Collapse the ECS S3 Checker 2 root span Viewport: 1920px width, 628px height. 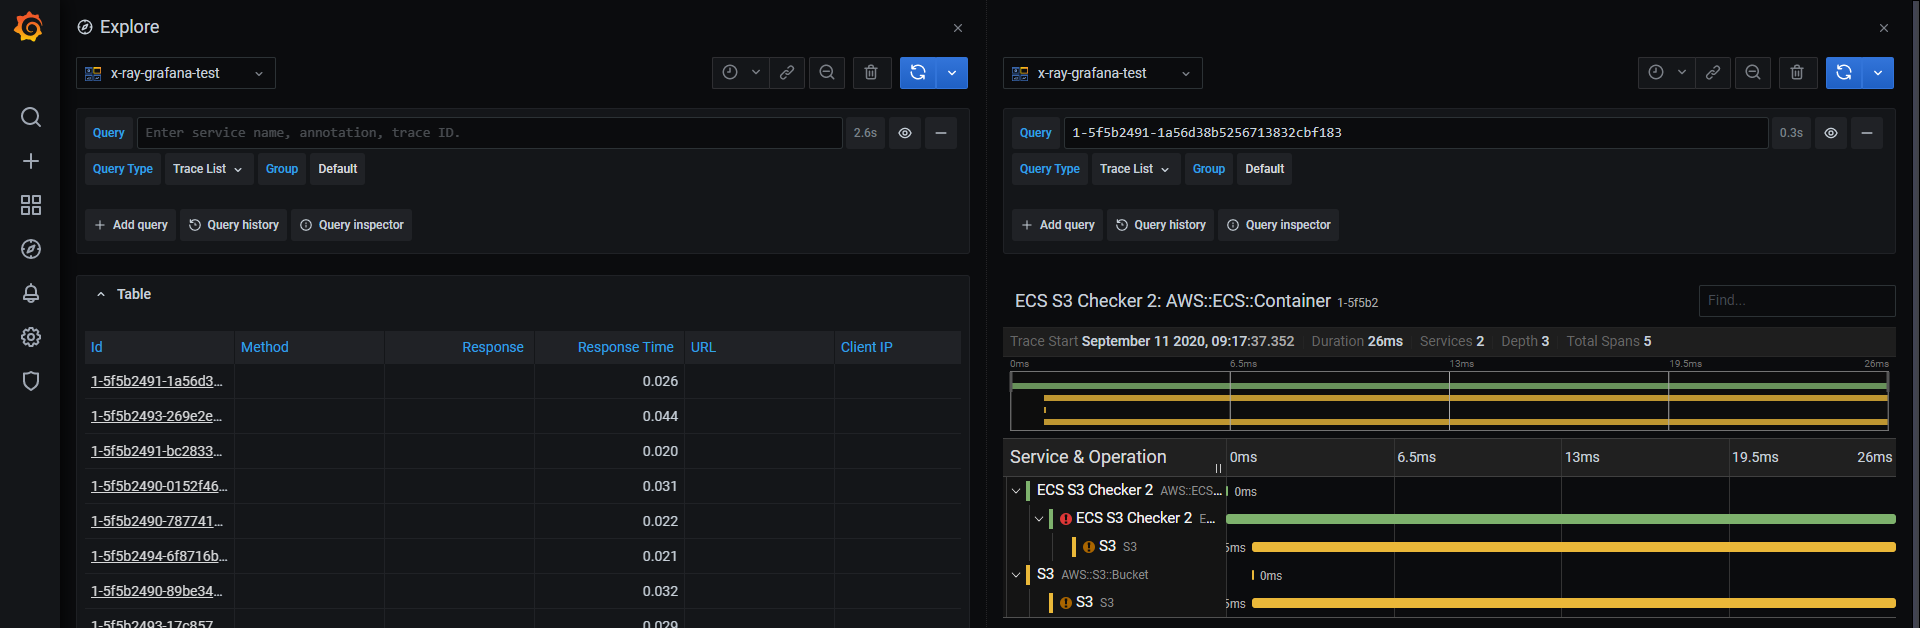pyautogui.click(x=1016, y=490)
